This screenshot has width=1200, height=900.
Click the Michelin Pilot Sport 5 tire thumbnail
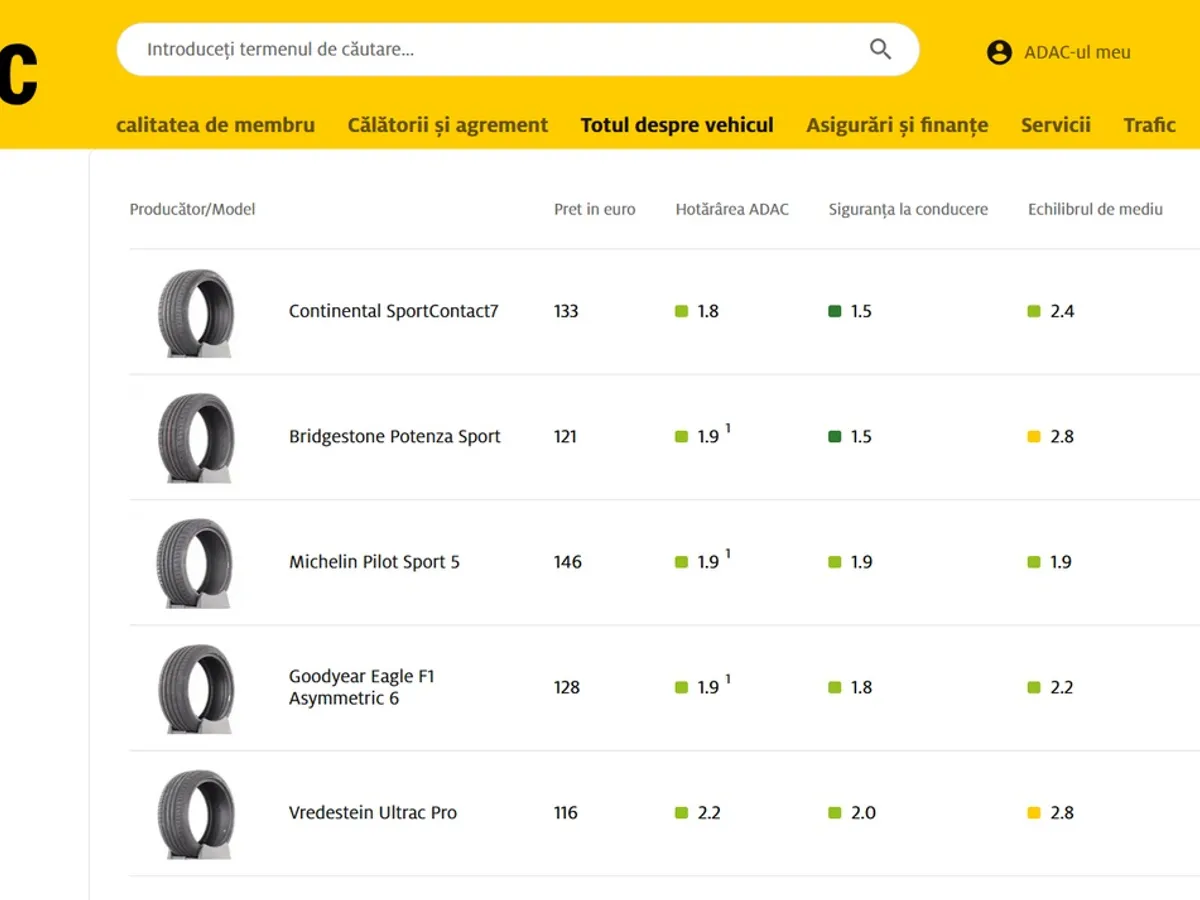(x=196, y=562)
